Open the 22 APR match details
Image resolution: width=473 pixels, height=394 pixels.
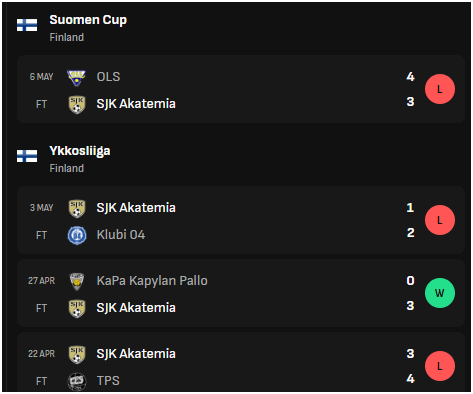click(241, 362)
